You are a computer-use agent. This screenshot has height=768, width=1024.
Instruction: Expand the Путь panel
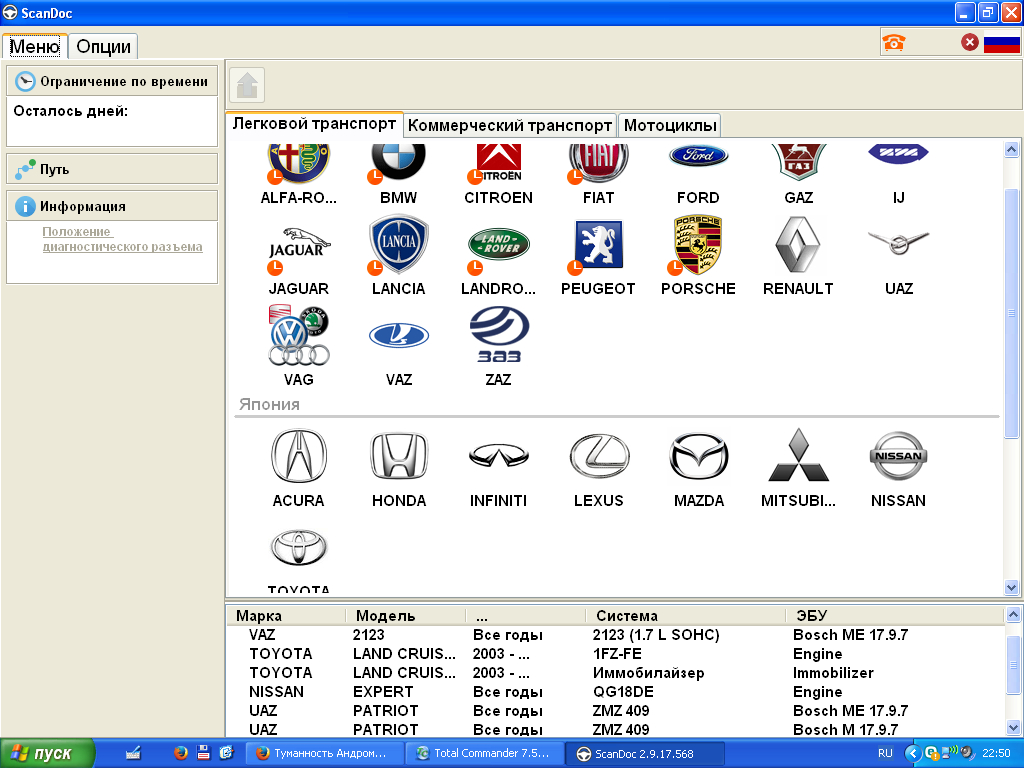click(112, 169)
